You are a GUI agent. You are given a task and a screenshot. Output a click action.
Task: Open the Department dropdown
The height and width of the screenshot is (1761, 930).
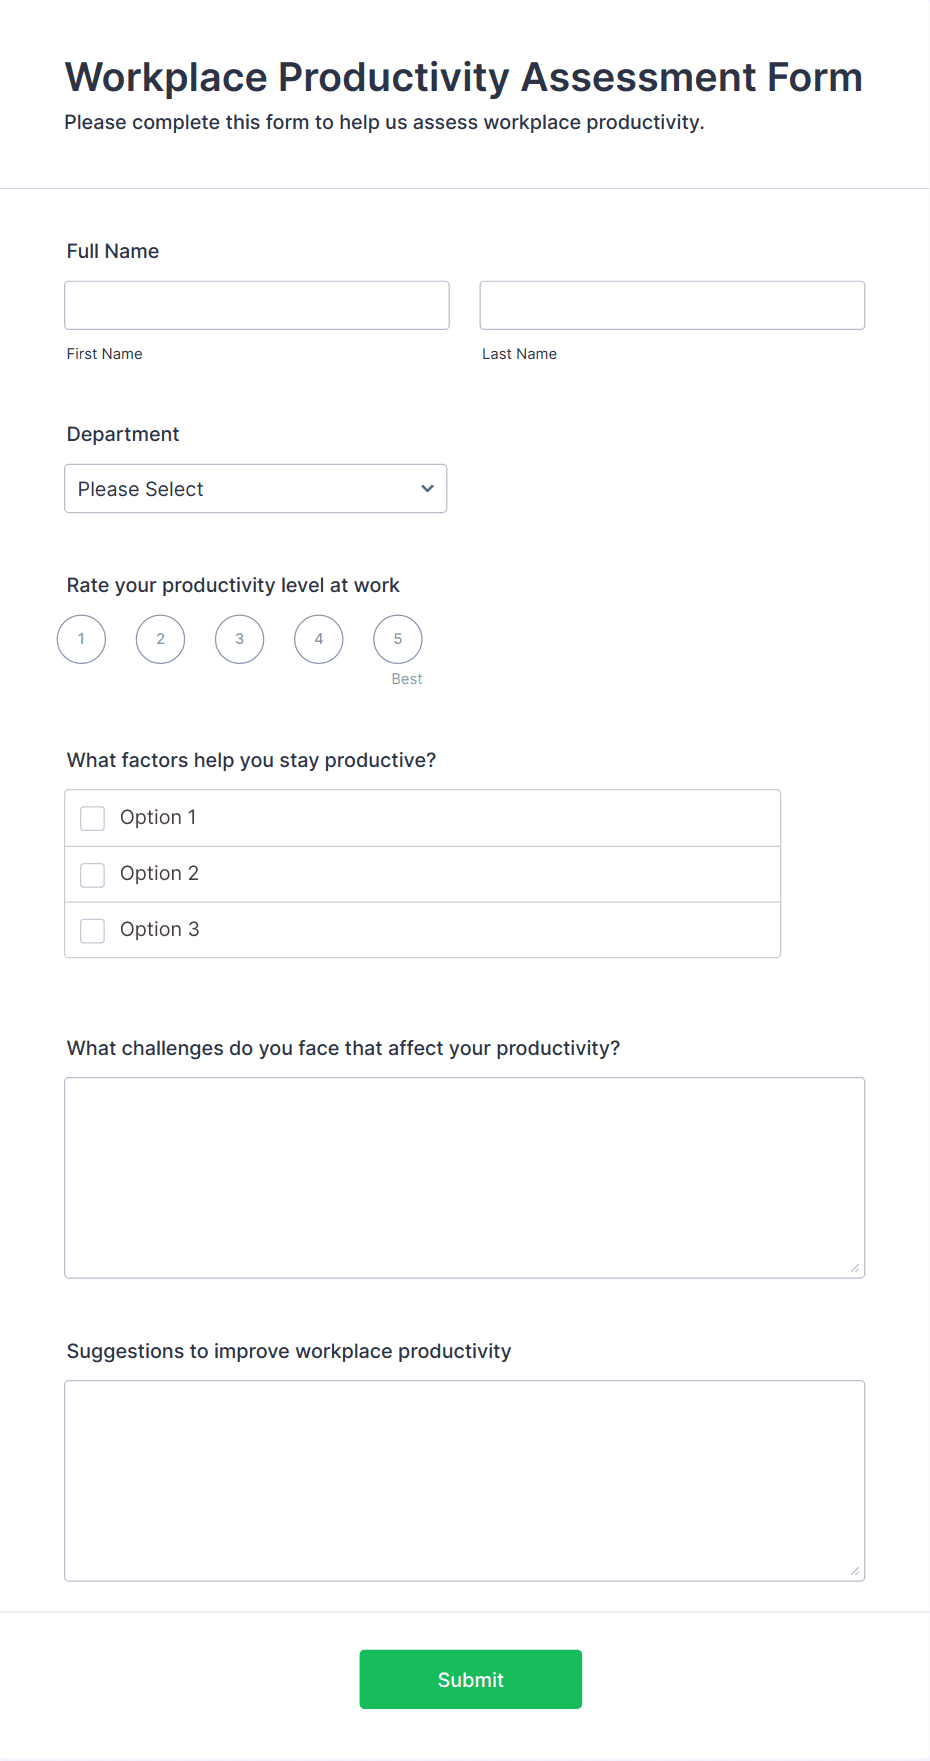pos(255,488)
